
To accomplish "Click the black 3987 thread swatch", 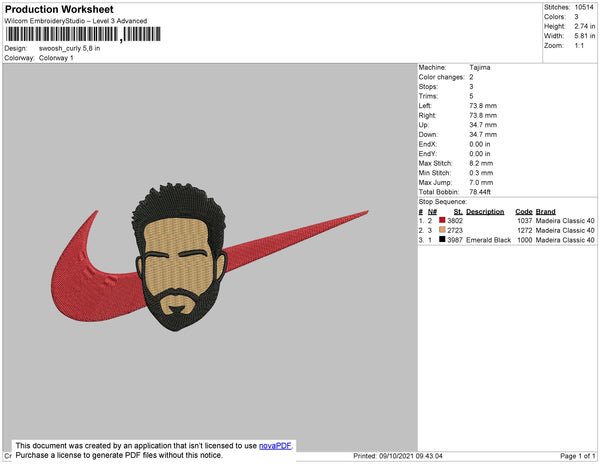I will click(x=442, y=239).
